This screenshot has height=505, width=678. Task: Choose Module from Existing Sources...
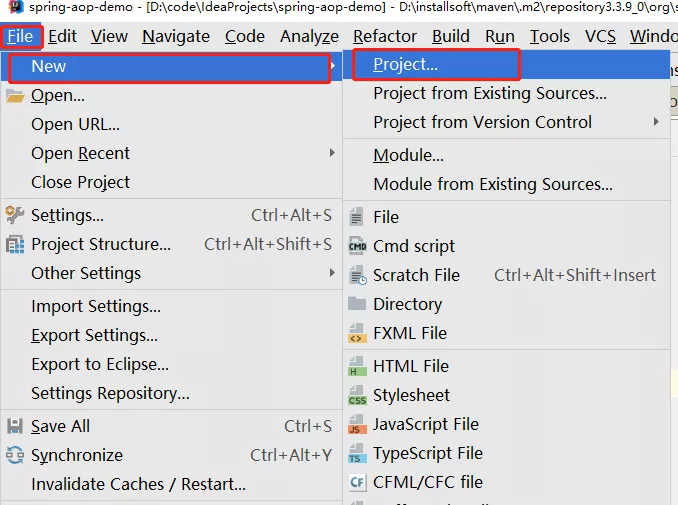[x=492, y=184]
